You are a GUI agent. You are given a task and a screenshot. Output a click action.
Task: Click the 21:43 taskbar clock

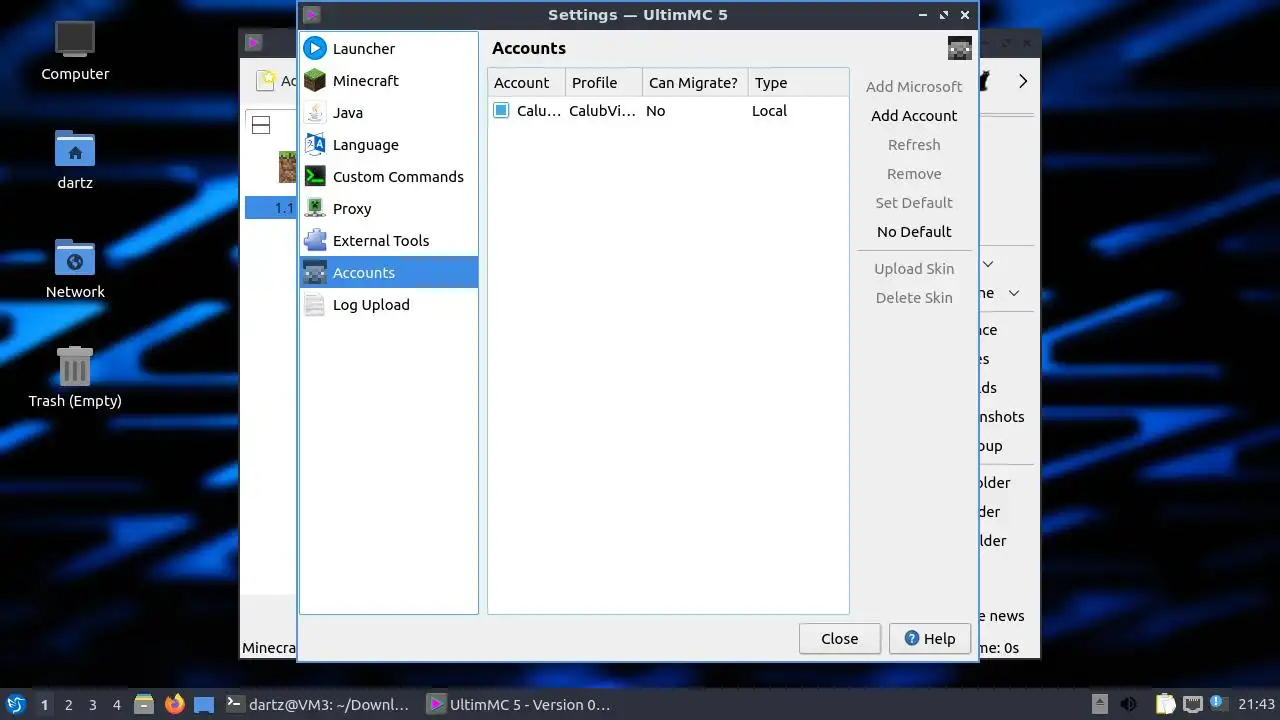(x=1257, y=704)
